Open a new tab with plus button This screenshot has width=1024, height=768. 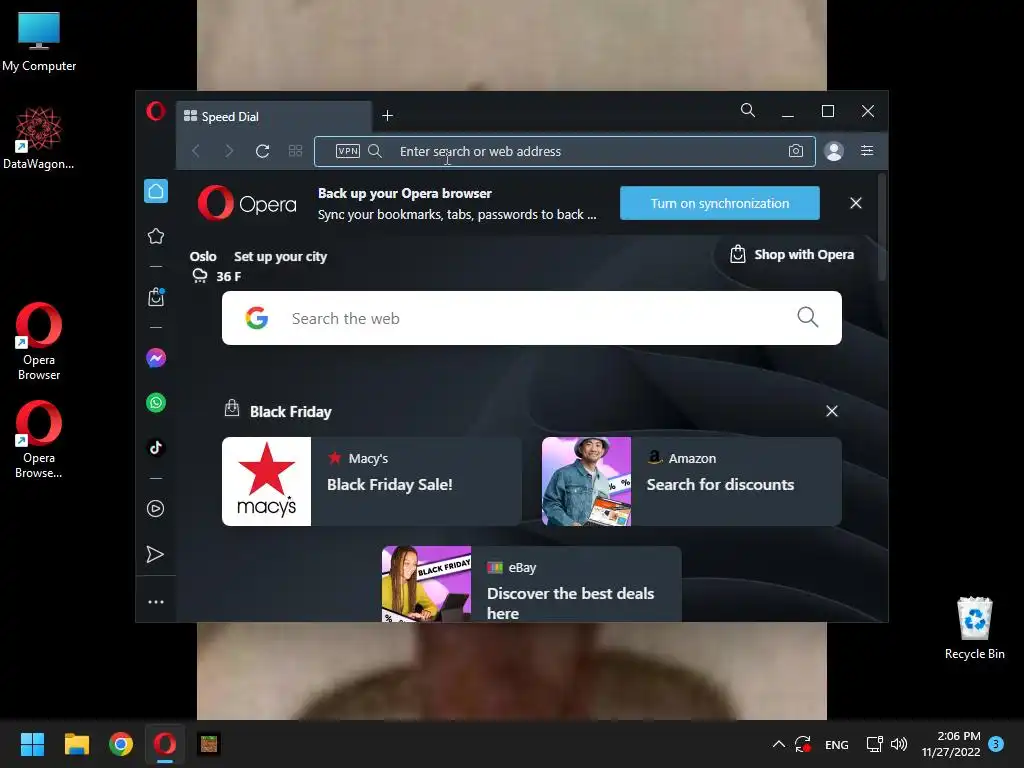pyautogui.click(x=387, y=116)
